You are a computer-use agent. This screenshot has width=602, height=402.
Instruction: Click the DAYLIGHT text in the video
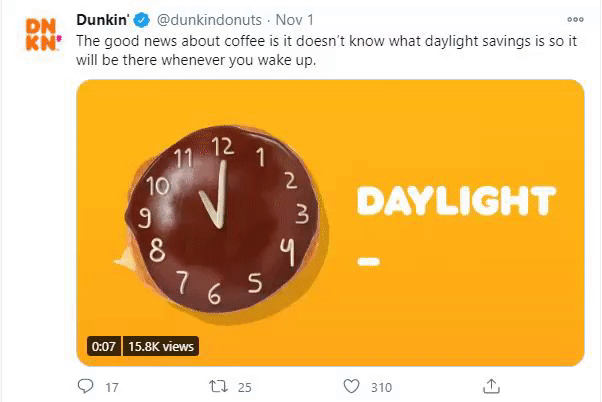(x=456, y=201)
